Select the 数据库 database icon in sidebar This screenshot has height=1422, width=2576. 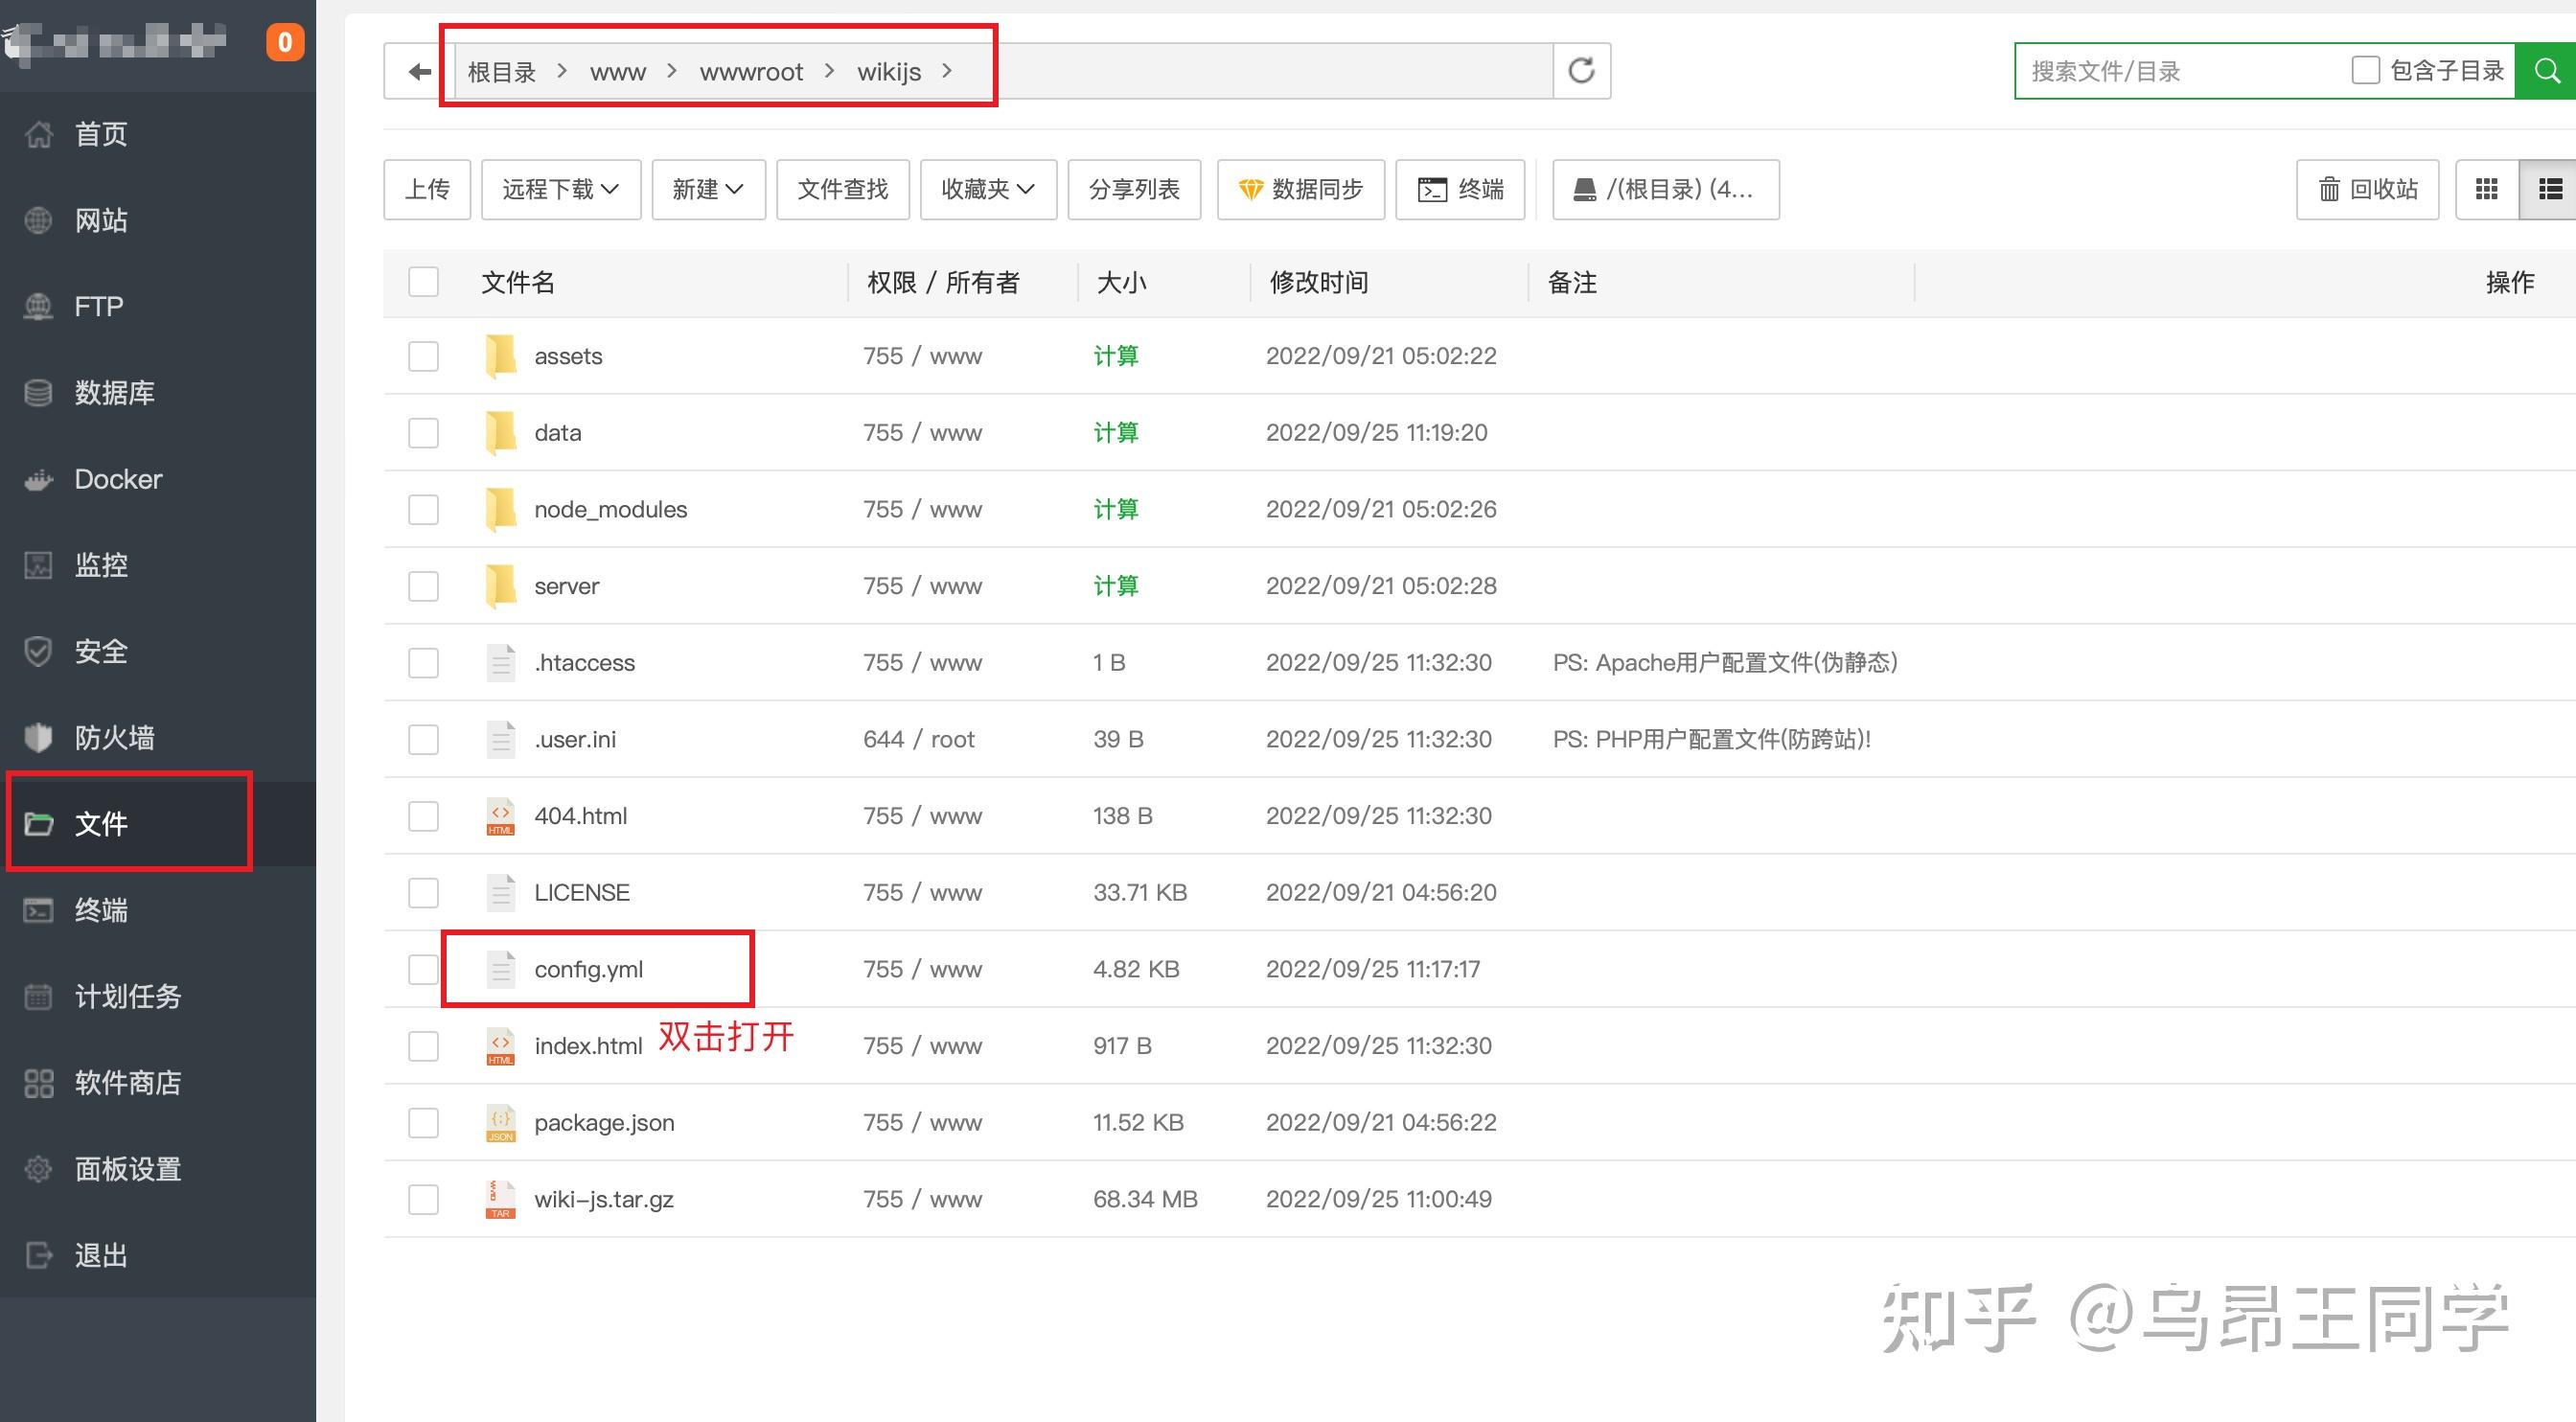(37, 392)
